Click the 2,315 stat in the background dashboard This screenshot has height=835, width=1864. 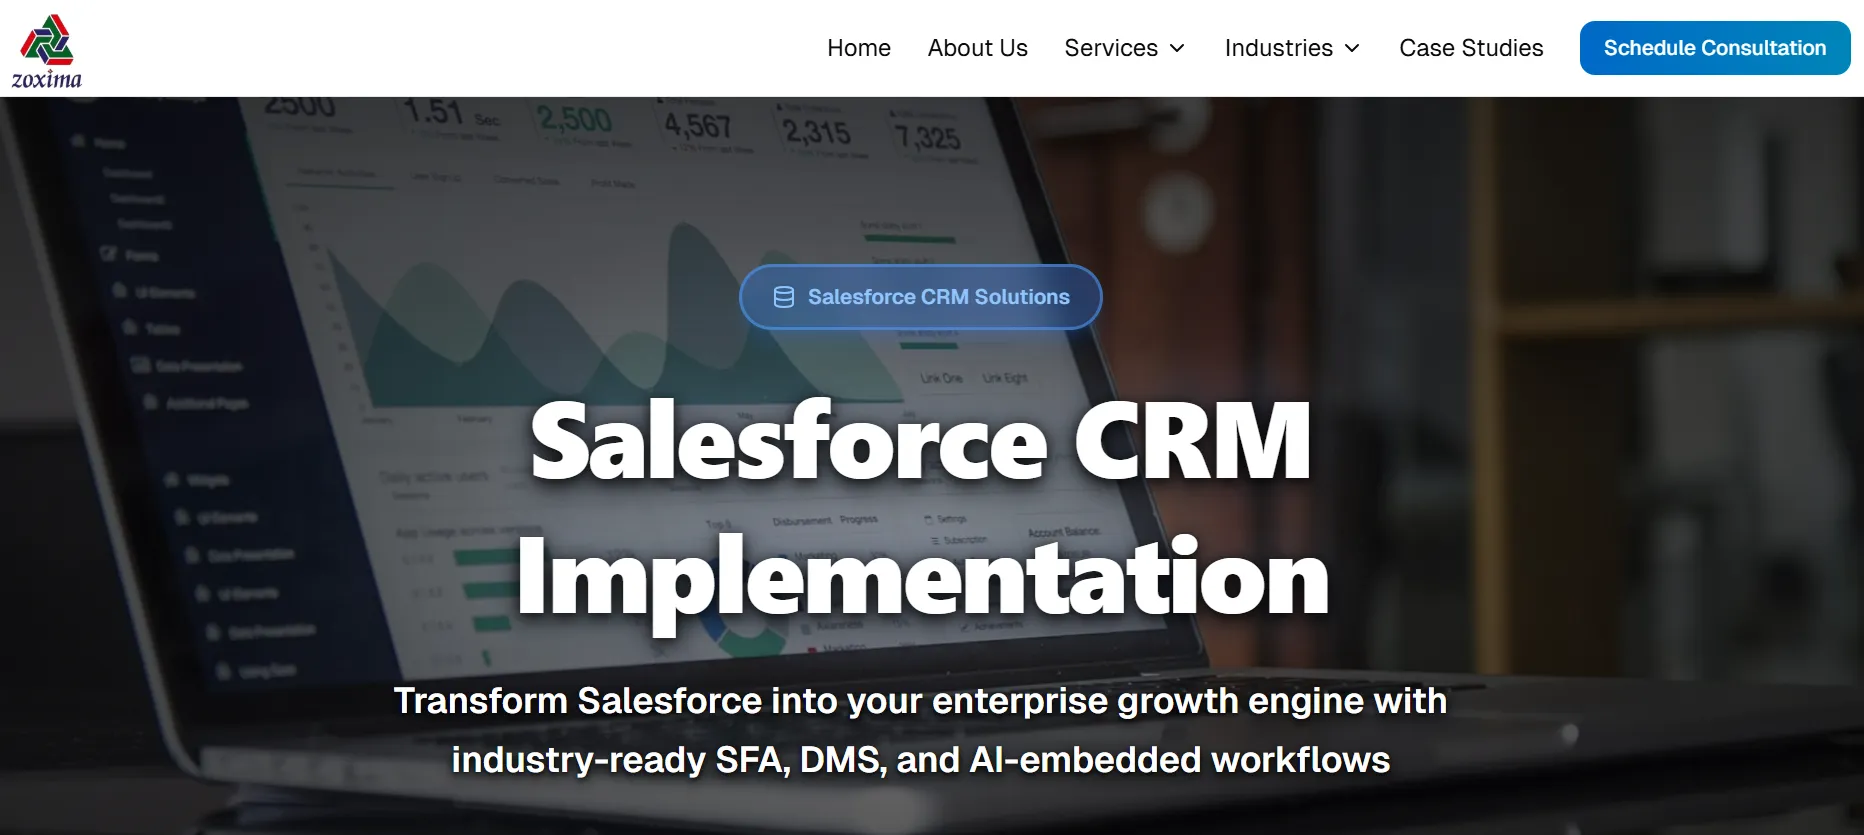coord(816,131)
